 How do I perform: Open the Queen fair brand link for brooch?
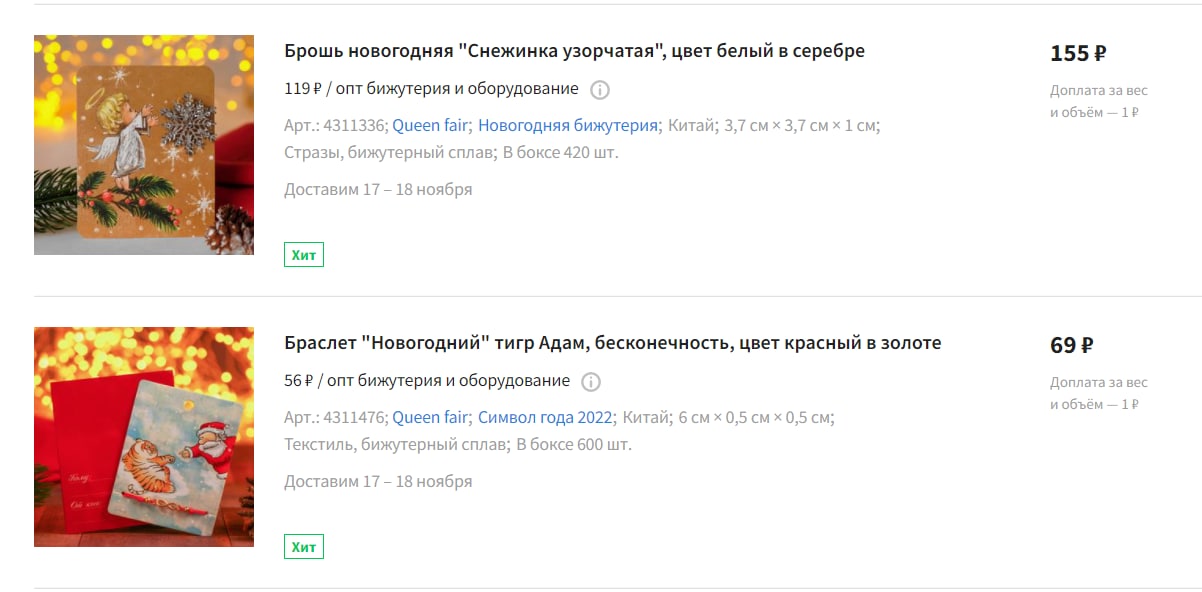click(431, 125)
